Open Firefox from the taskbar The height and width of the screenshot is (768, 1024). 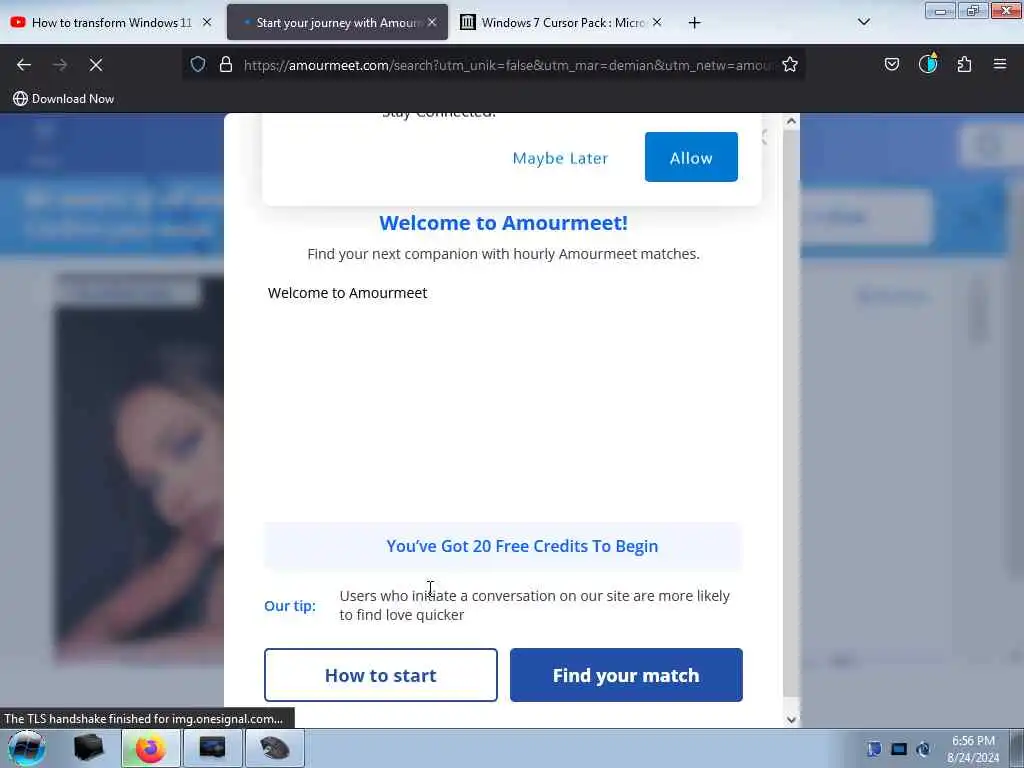pos(150,748)
